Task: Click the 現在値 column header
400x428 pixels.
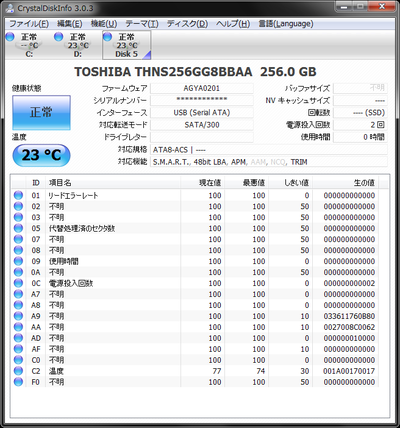Action: coord(202,183)
